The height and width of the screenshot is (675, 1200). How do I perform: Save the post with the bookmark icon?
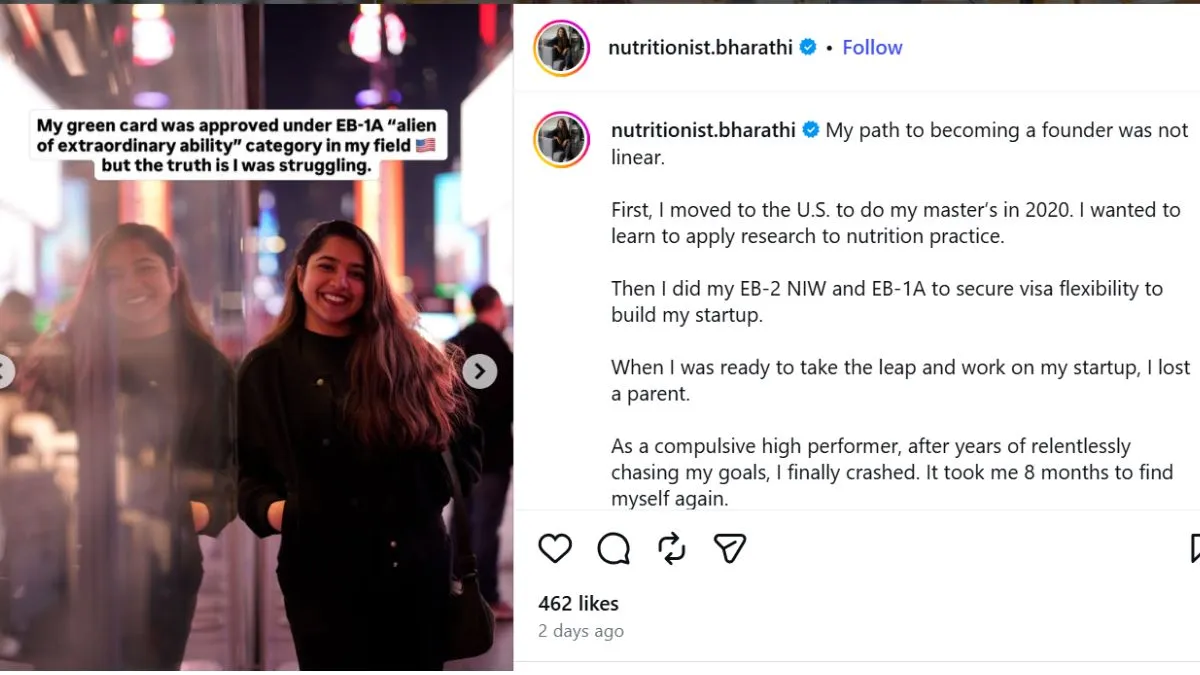point(1194,548)
